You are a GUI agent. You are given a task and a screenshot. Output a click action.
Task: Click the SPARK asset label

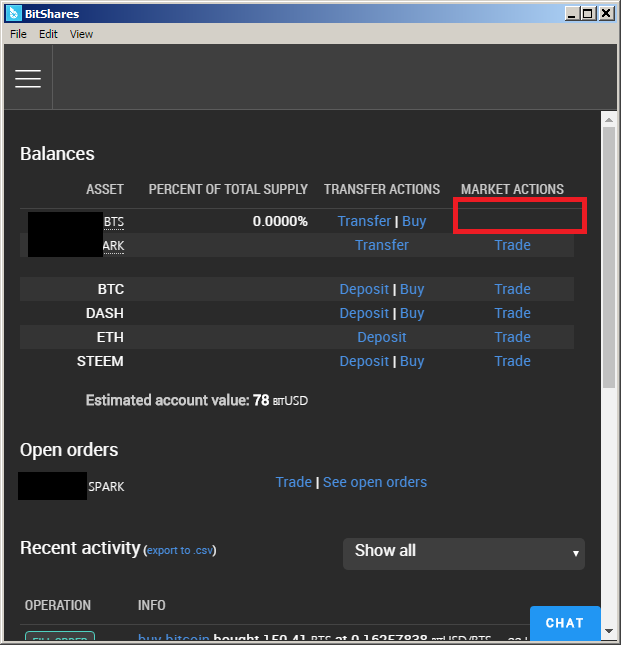tap(106, 487)
